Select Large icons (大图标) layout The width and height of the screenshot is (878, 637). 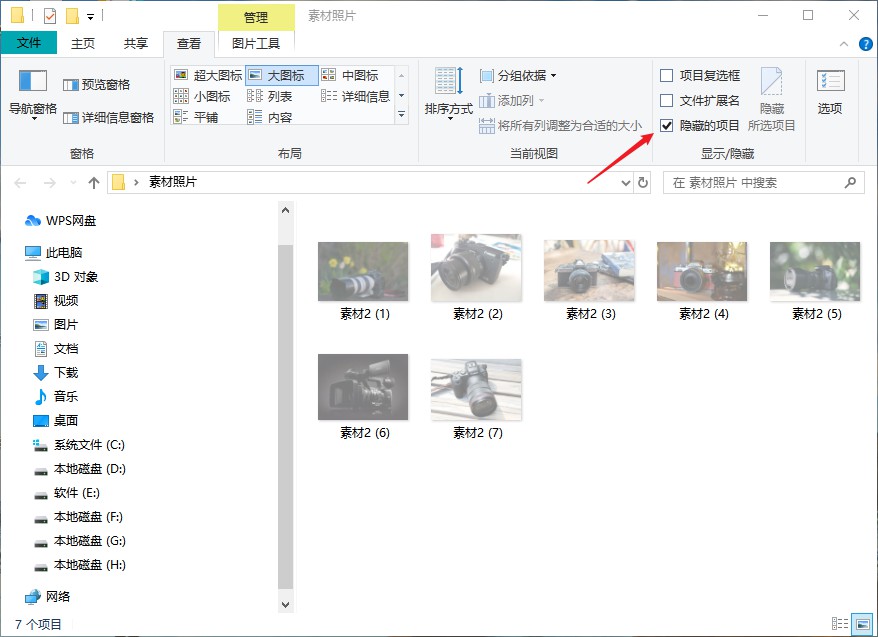(x=282, y=75)
